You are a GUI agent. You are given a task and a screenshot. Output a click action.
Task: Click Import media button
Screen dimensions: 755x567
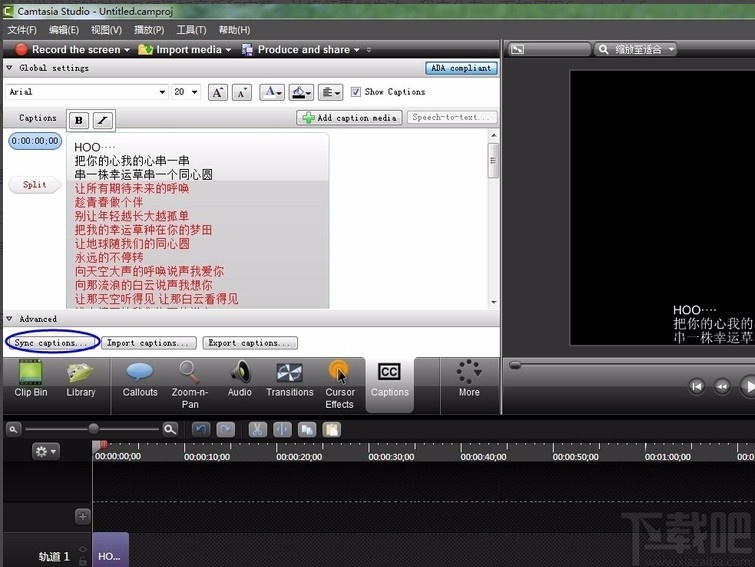[x=180, y=50]
